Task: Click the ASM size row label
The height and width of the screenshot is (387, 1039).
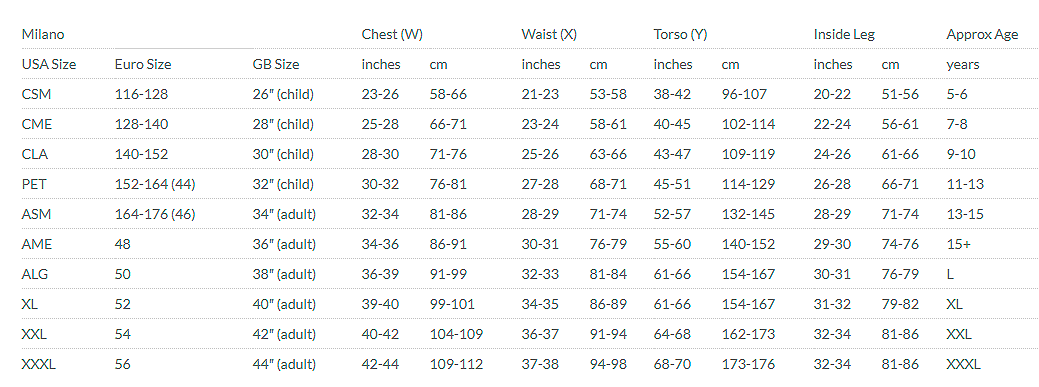Action: point(37,214)
